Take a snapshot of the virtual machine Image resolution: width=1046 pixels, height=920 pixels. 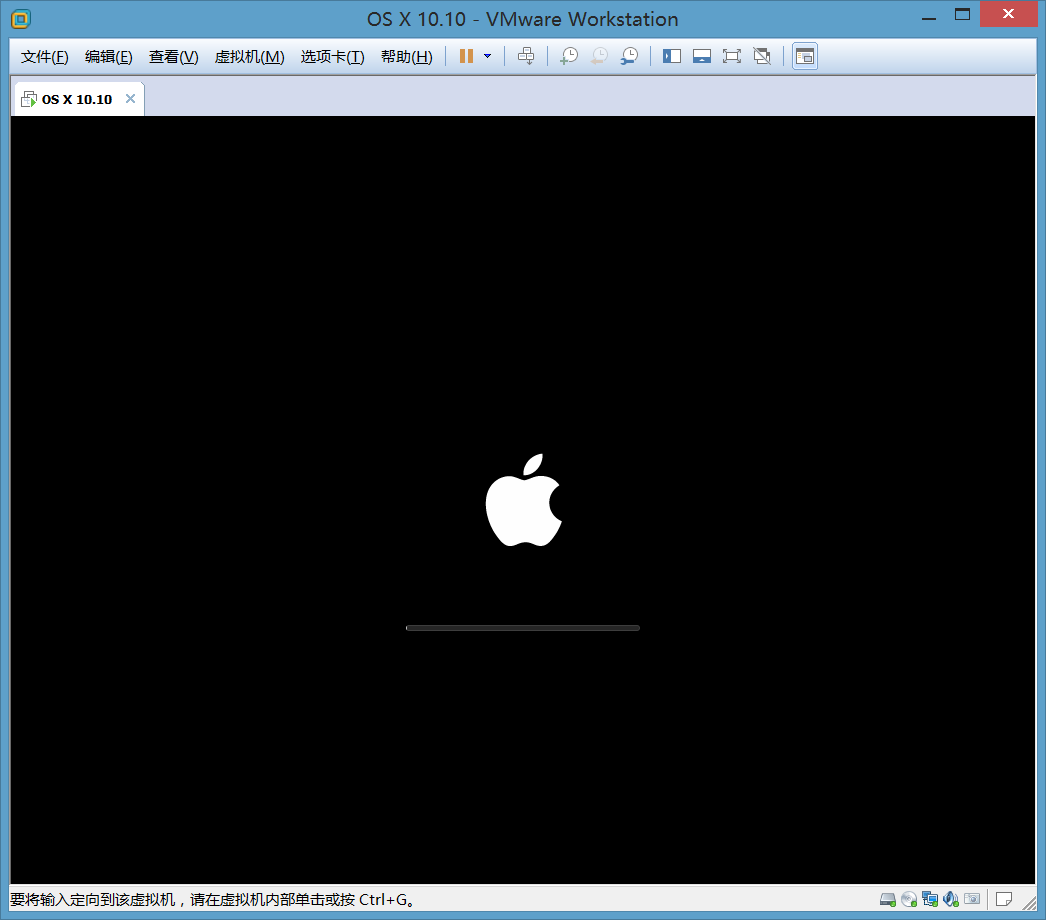point(568,56)
